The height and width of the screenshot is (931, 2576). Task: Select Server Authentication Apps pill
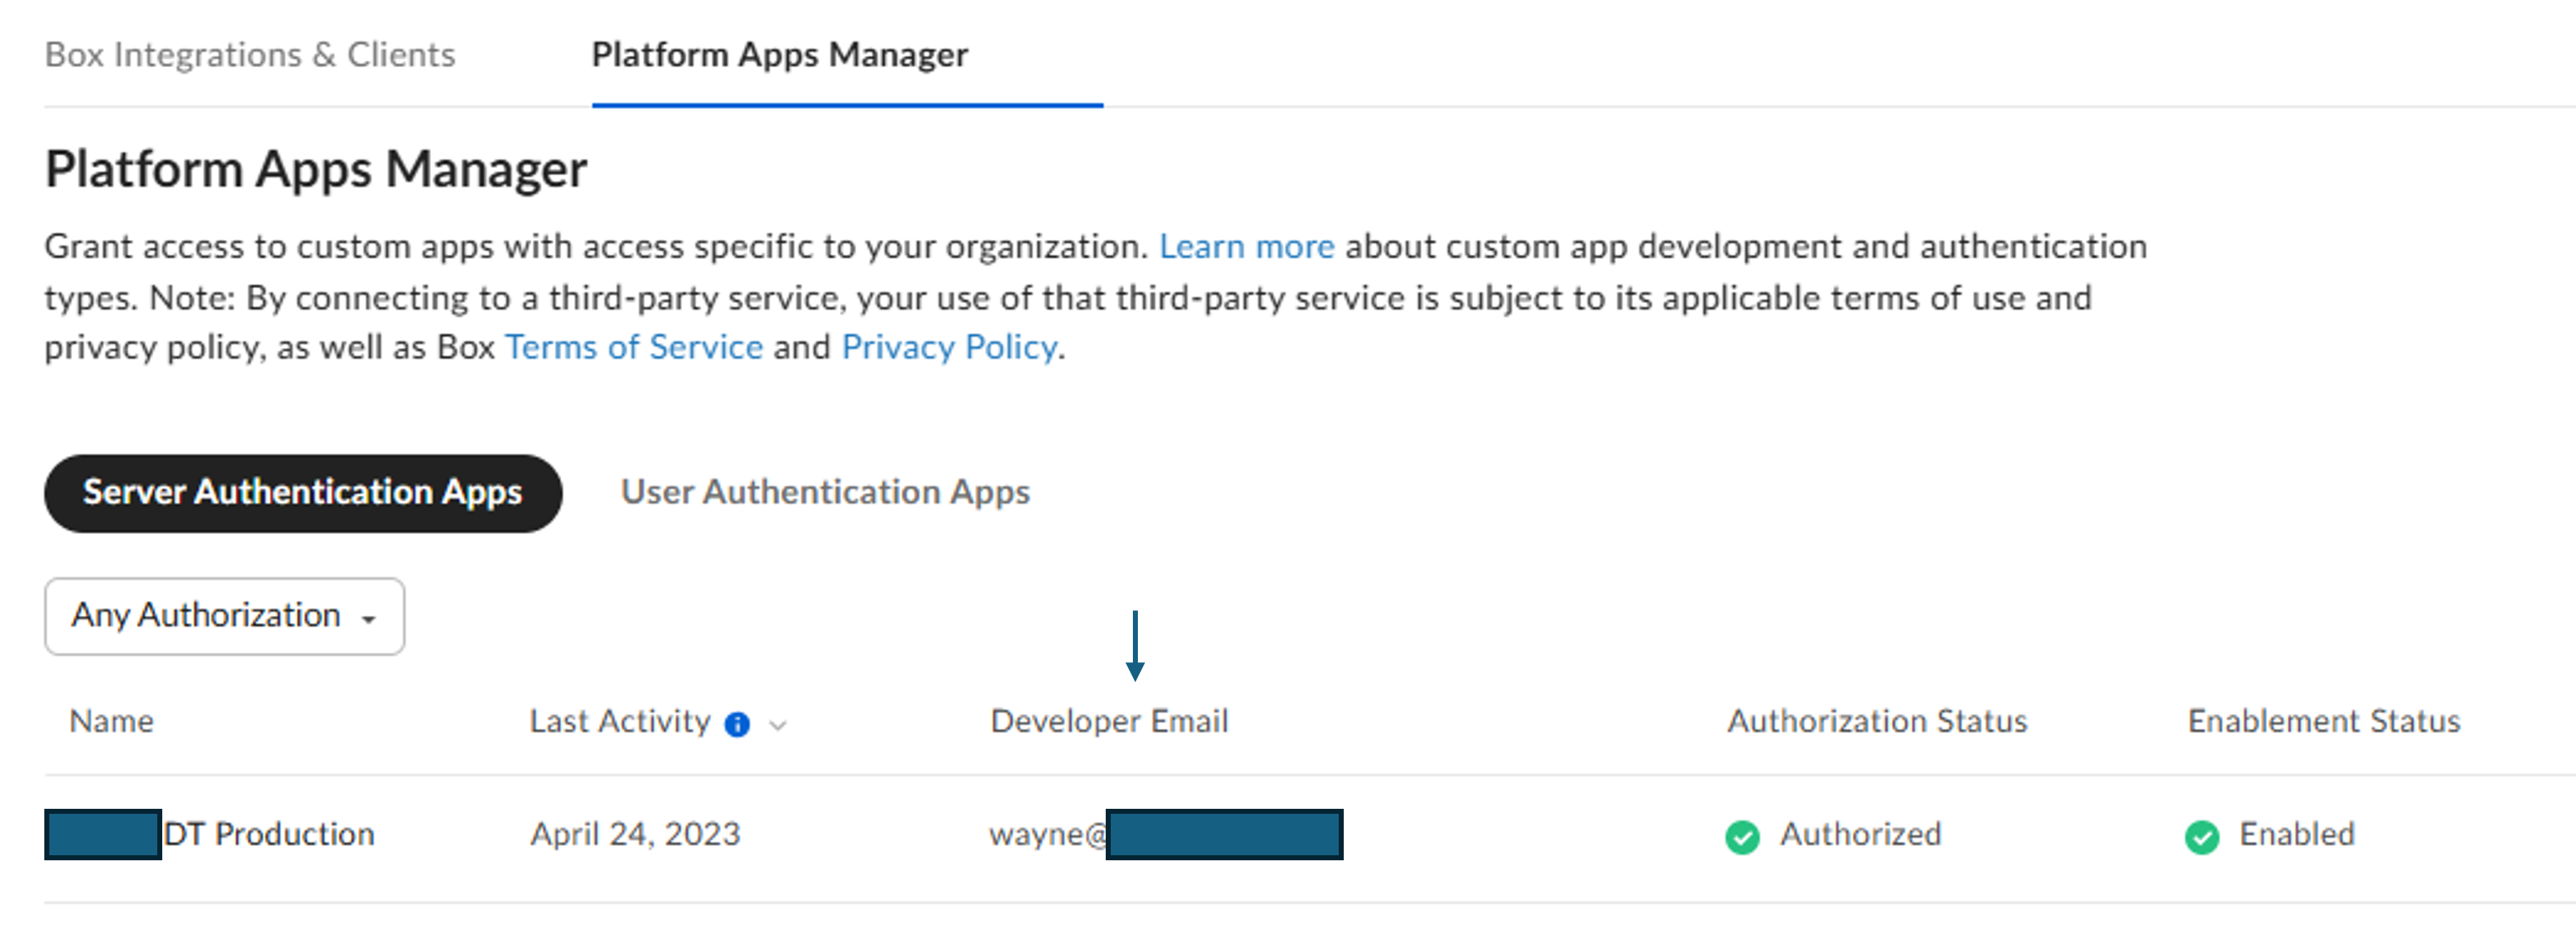point(302,492)
